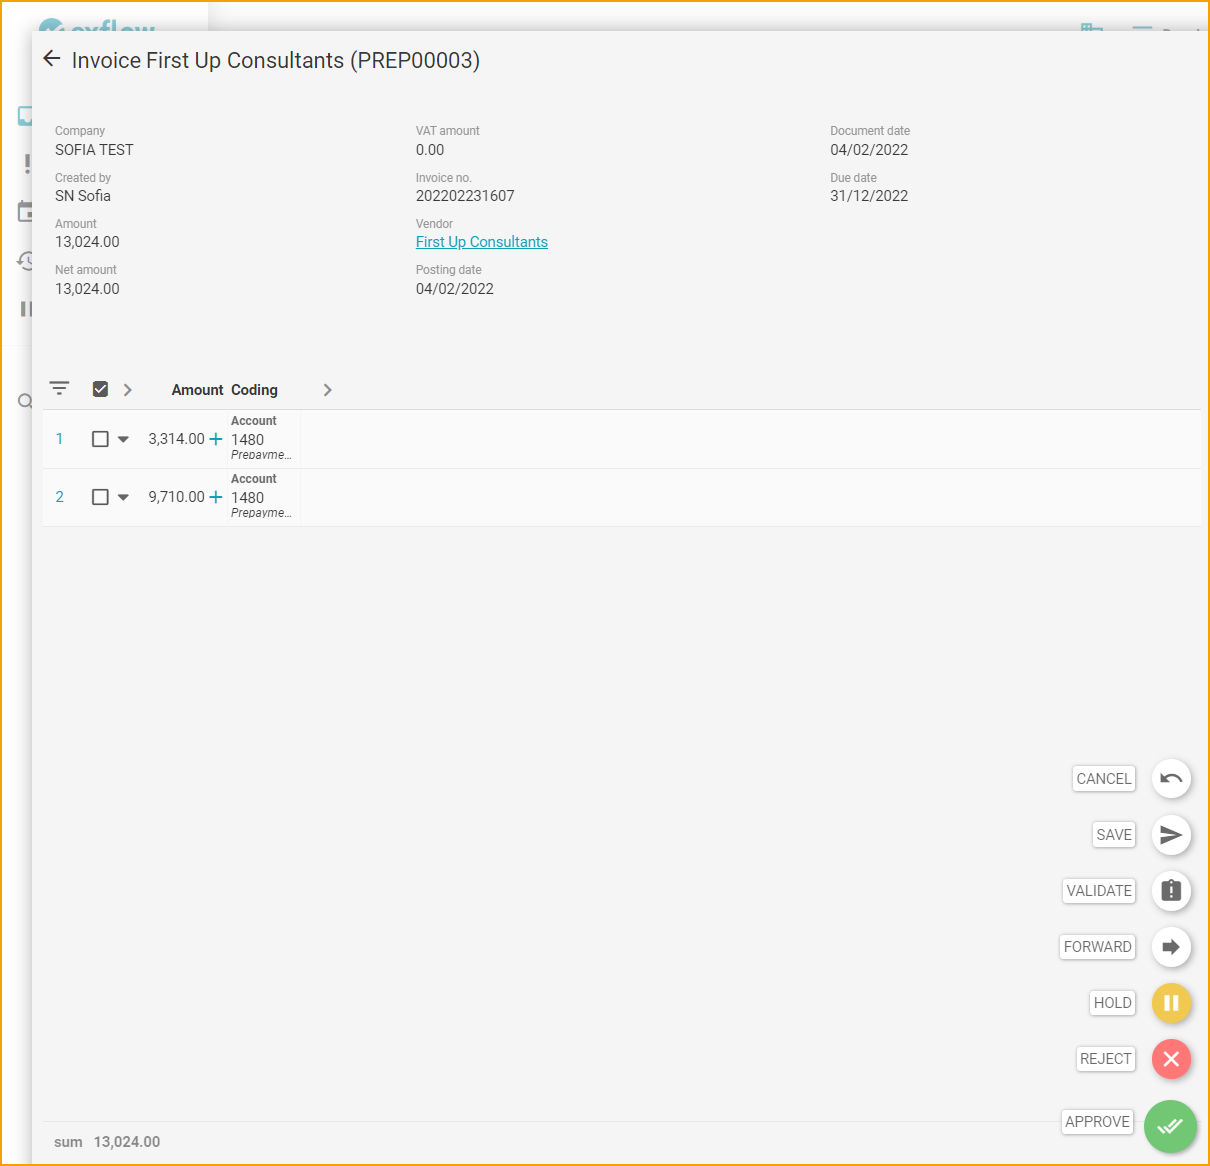
Task: Expand columns chevron right of Coding
Action: pos(327,390)
